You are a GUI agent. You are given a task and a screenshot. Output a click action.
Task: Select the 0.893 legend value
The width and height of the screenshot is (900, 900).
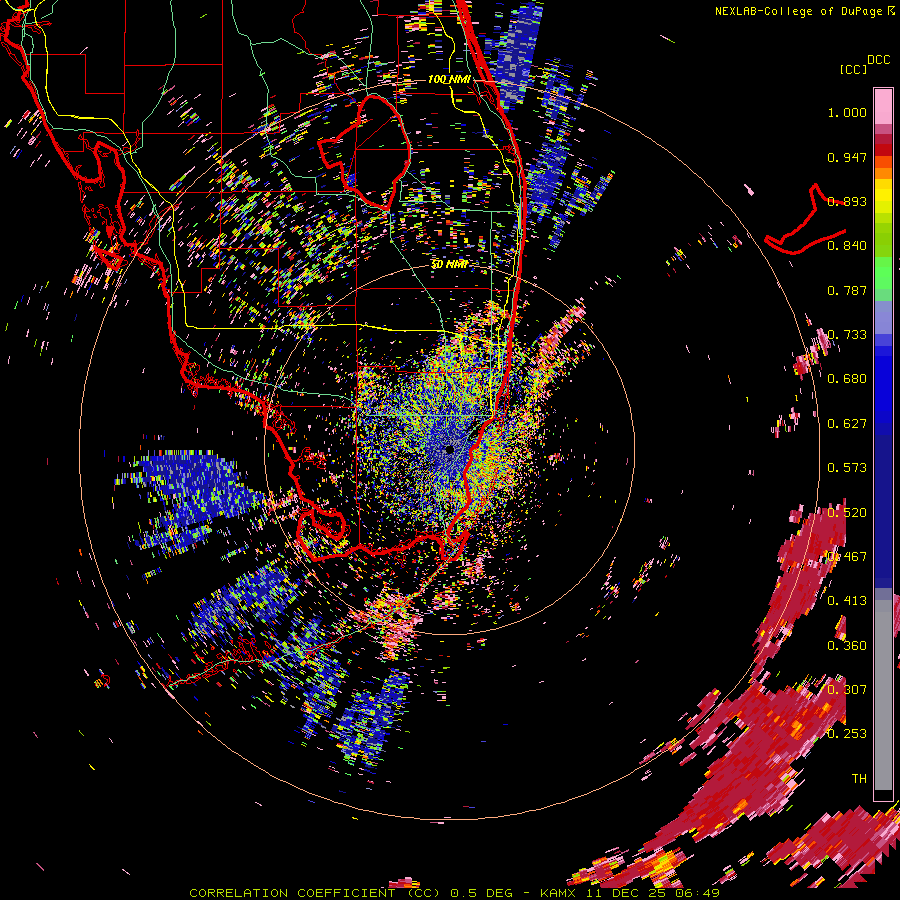[847, 201]
